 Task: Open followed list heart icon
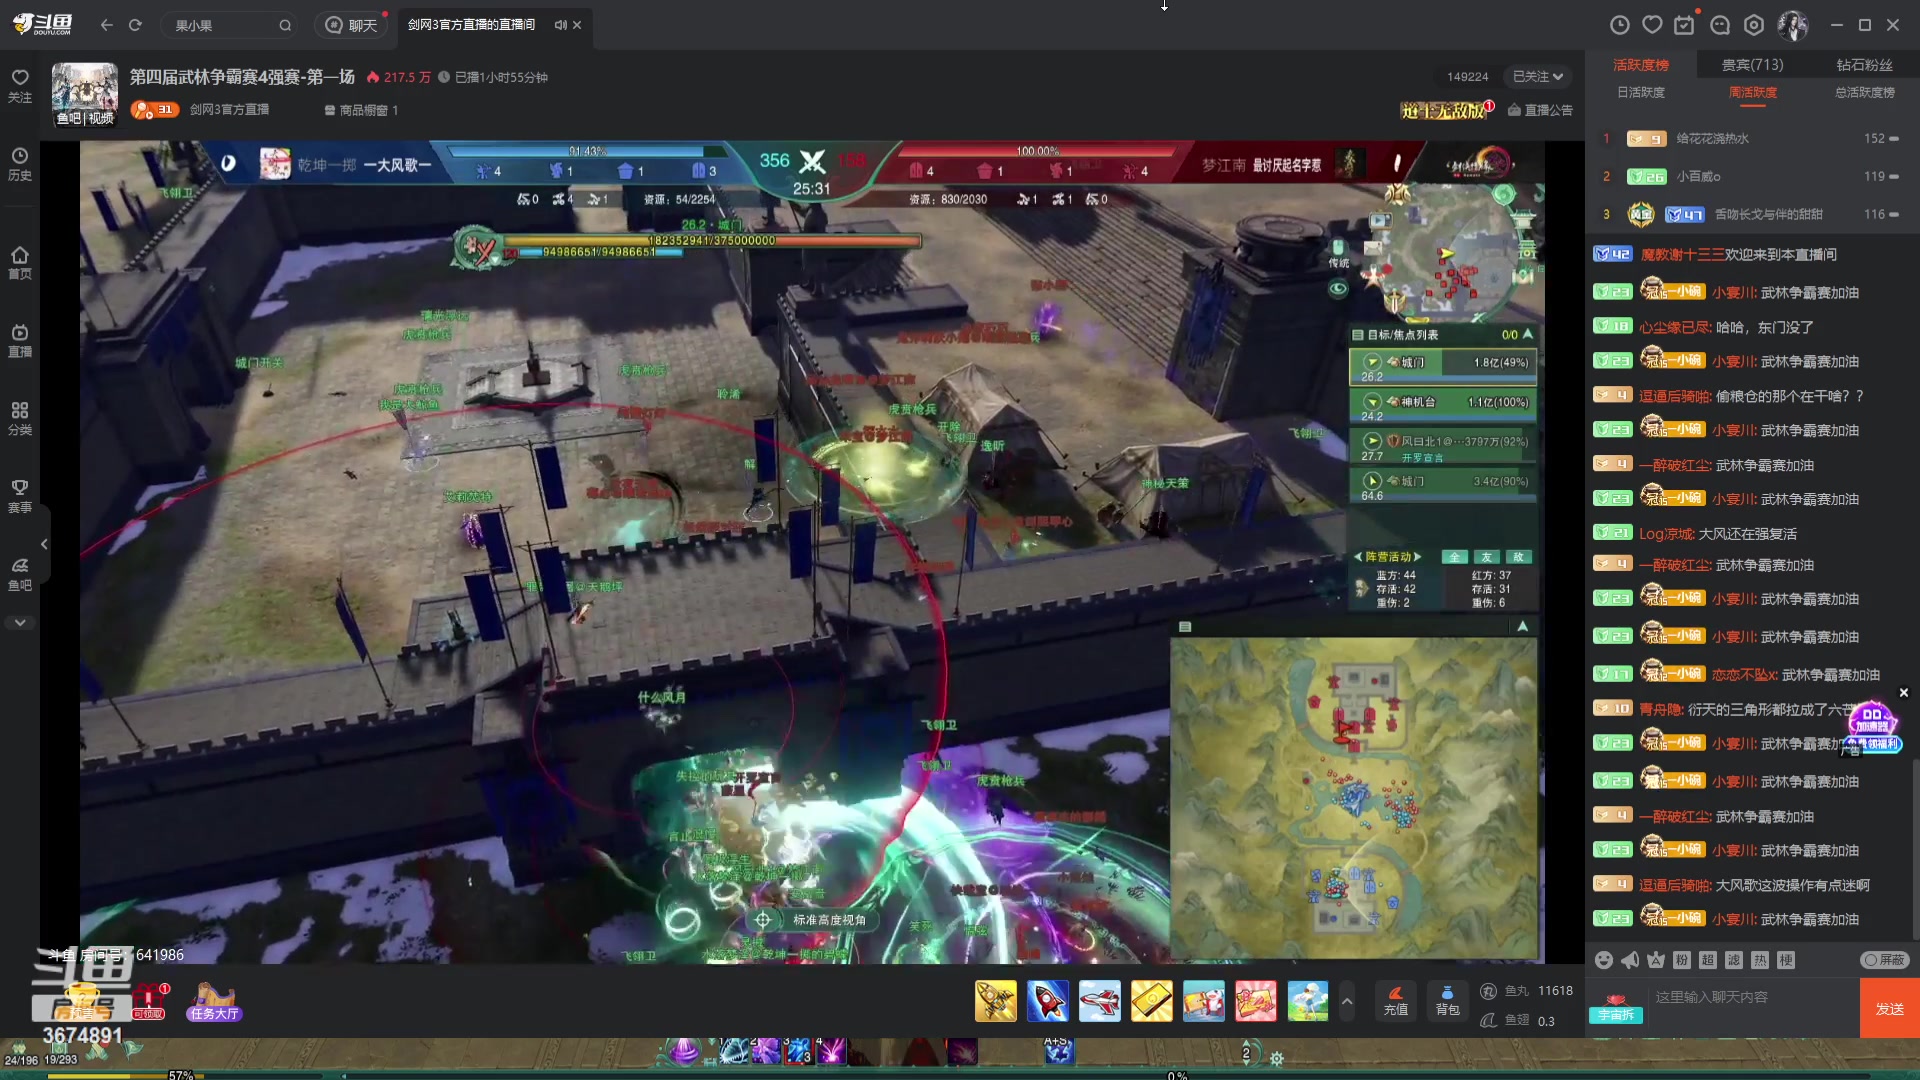pos(1652,25)
